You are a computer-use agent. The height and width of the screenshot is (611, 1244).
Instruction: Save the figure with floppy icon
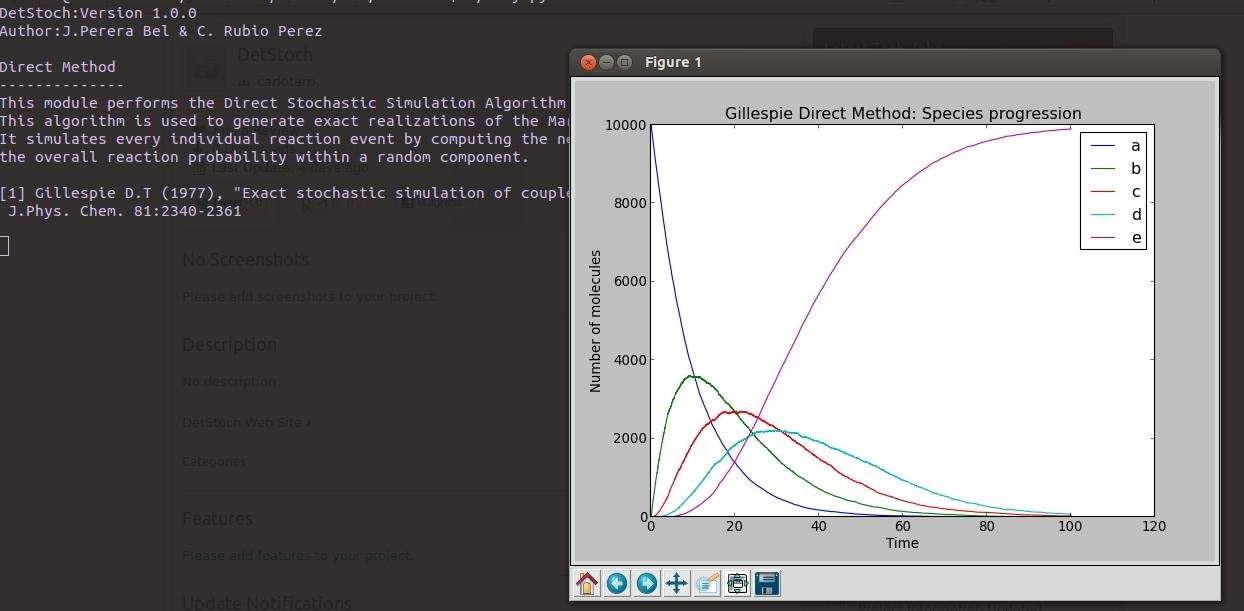767,583
